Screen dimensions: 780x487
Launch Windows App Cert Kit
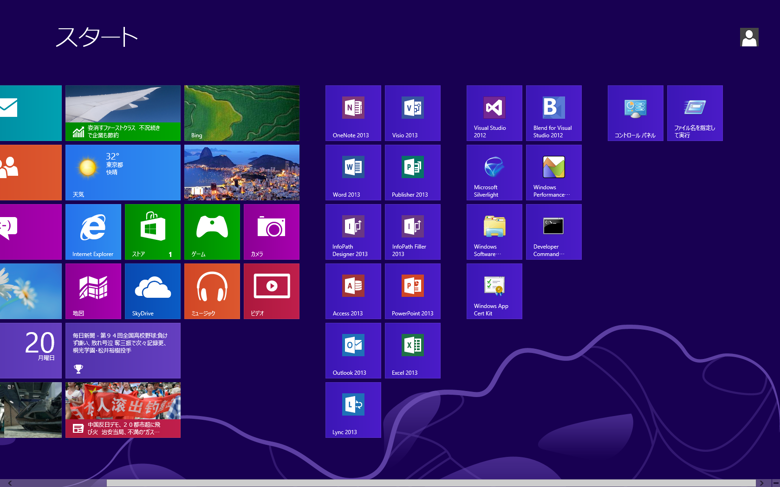click(494, 291)
